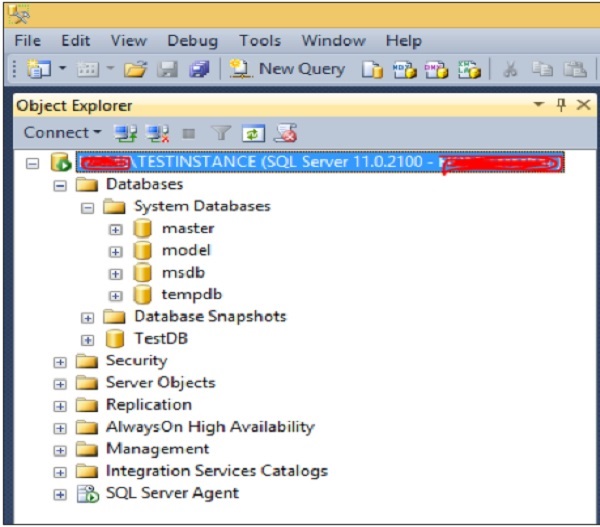Collapse the Databases folder
The height and width of the screenshot is (527, 600).
pos(60,186)
